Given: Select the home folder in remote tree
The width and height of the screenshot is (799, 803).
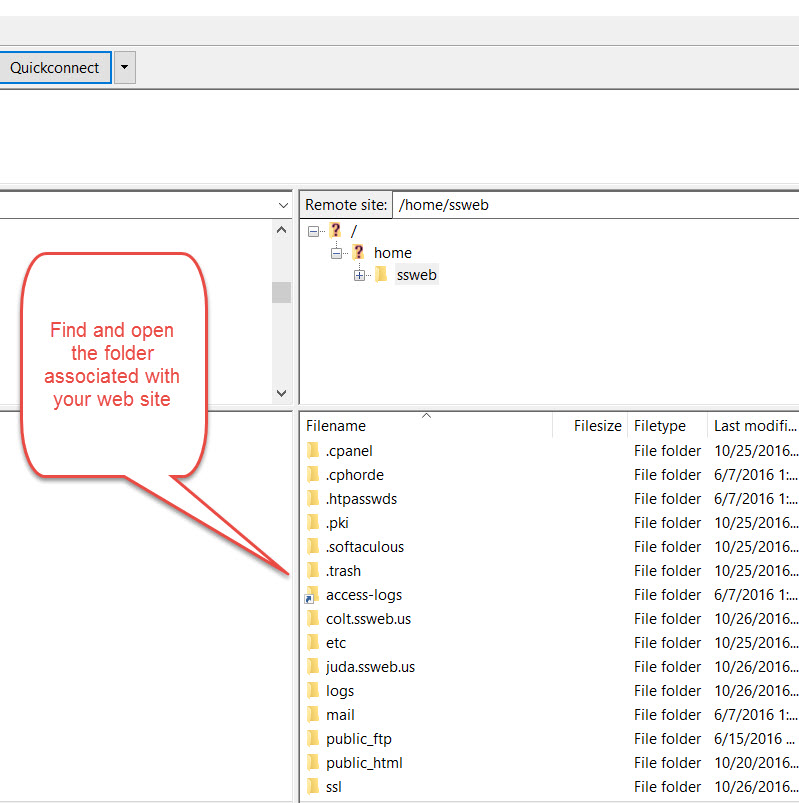Looking at the screenshot, I should point(392,253).
